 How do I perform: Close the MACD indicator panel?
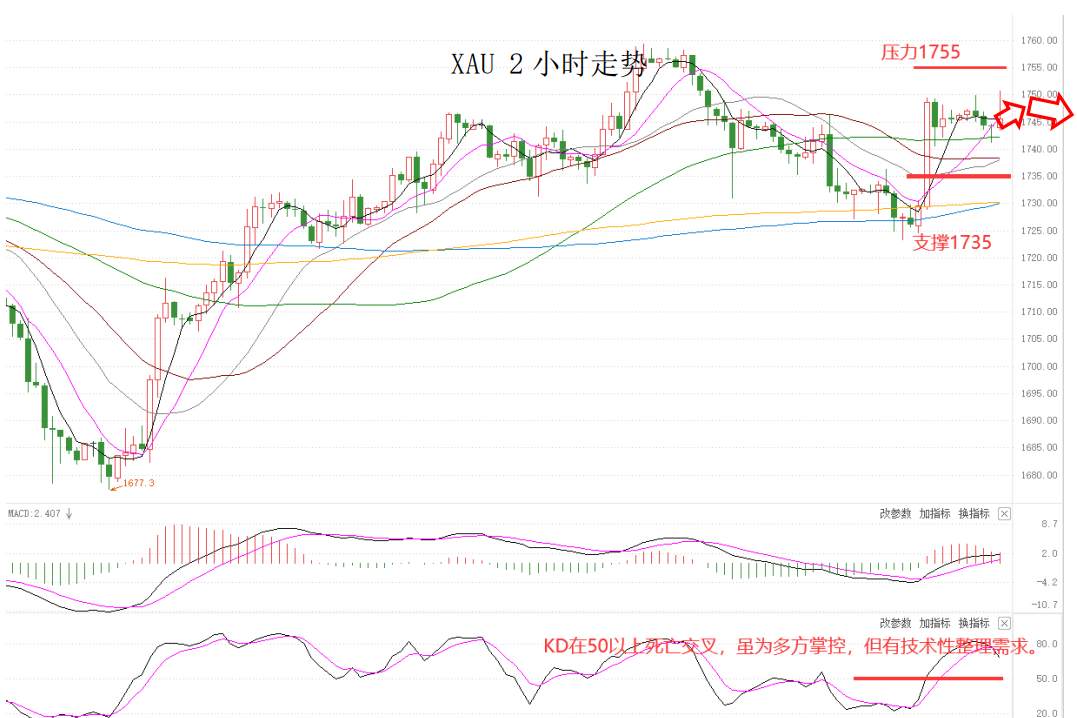point(1004,513)
